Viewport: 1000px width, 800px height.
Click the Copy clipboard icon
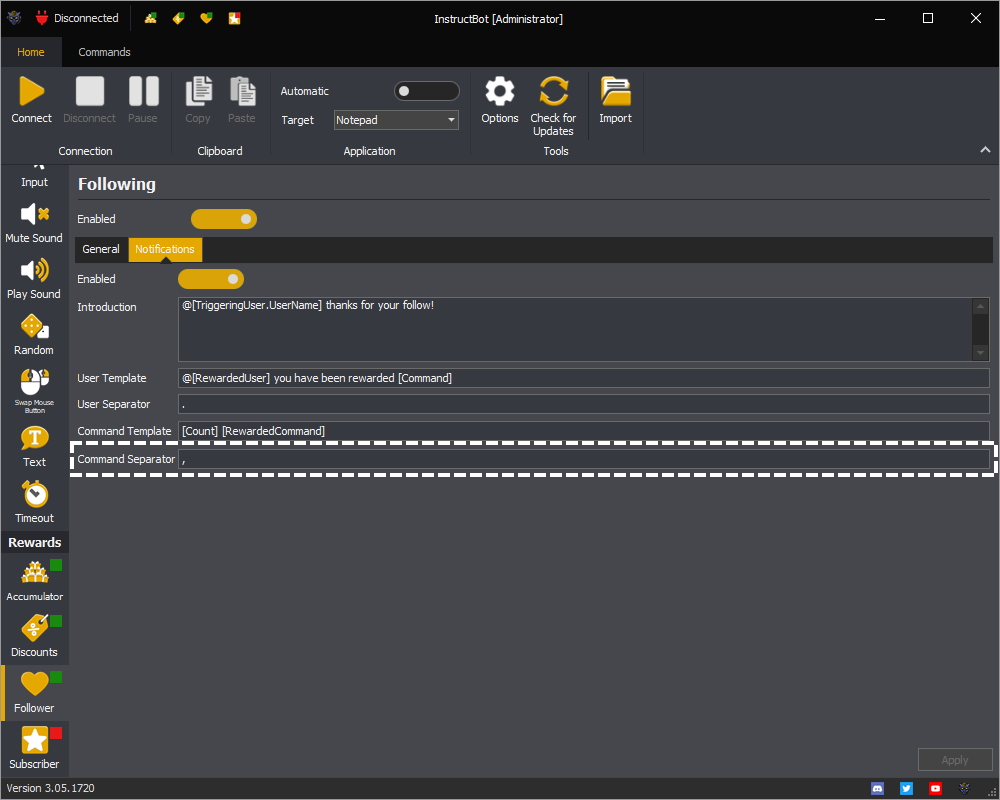(198, 91)
